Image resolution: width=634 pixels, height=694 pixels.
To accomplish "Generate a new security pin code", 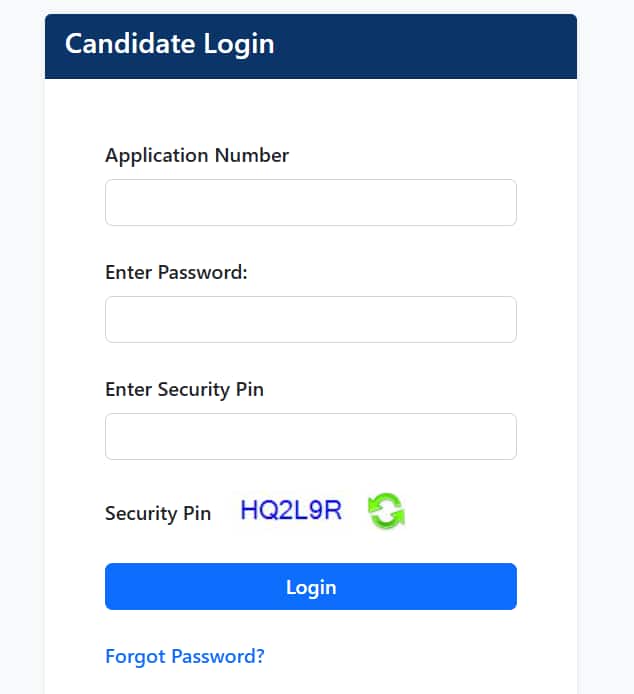I will coord(385,512).
